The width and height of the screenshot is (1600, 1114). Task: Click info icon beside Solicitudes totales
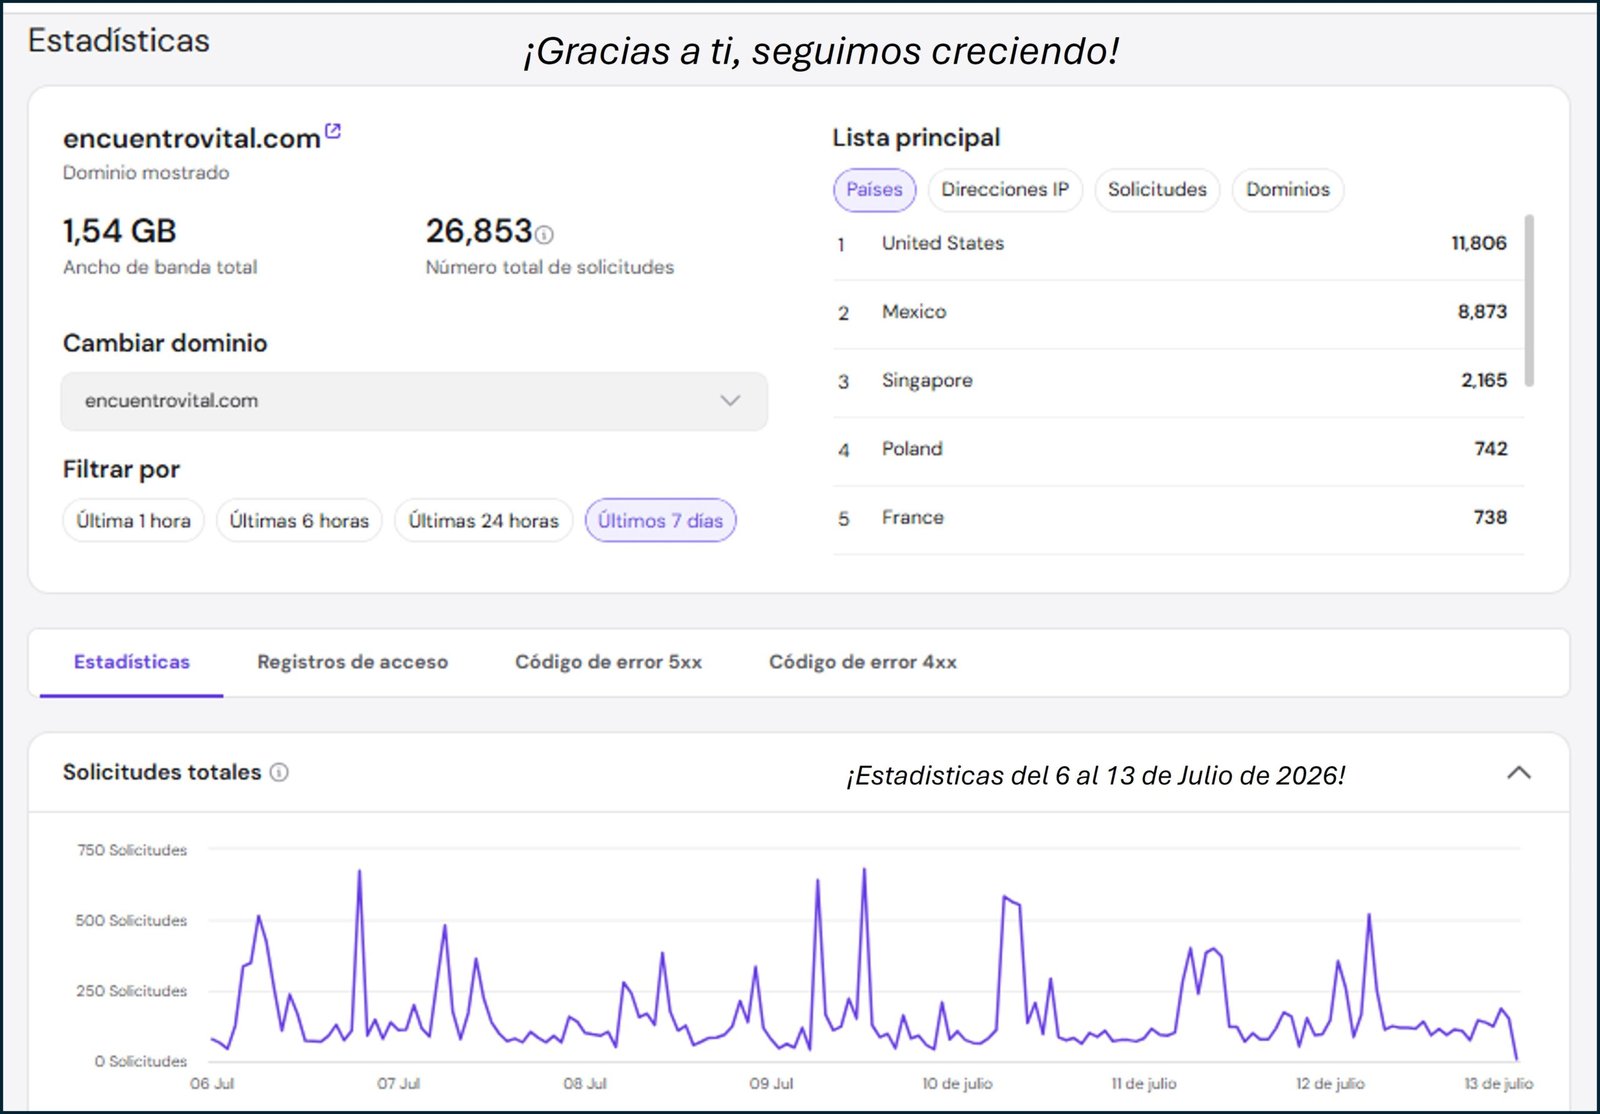pos(280,772)
